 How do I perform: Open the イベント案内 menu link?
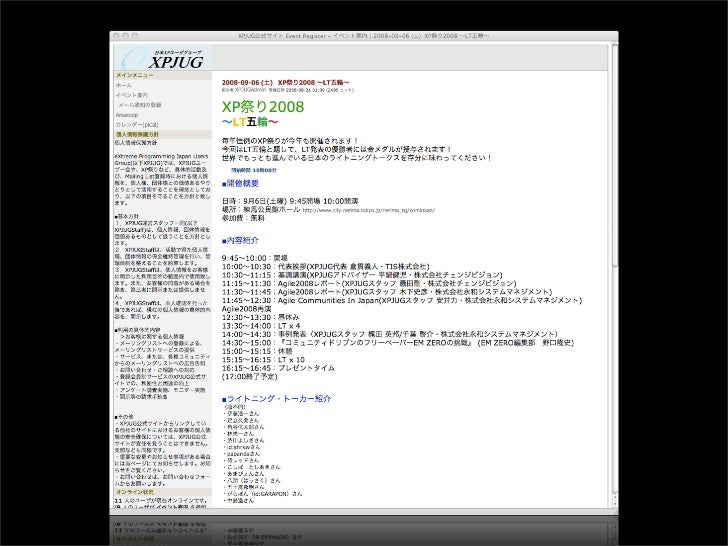[x=132, y=95]
